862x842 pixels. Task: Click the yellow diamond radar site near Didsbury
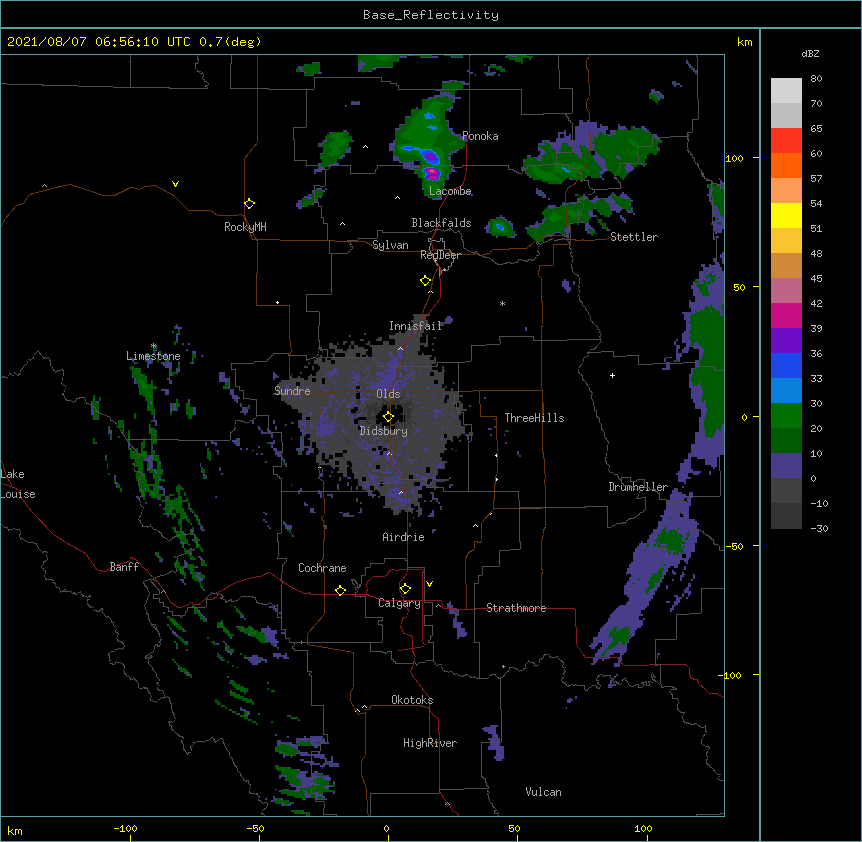pyautogui.click(x=389, y=416)
